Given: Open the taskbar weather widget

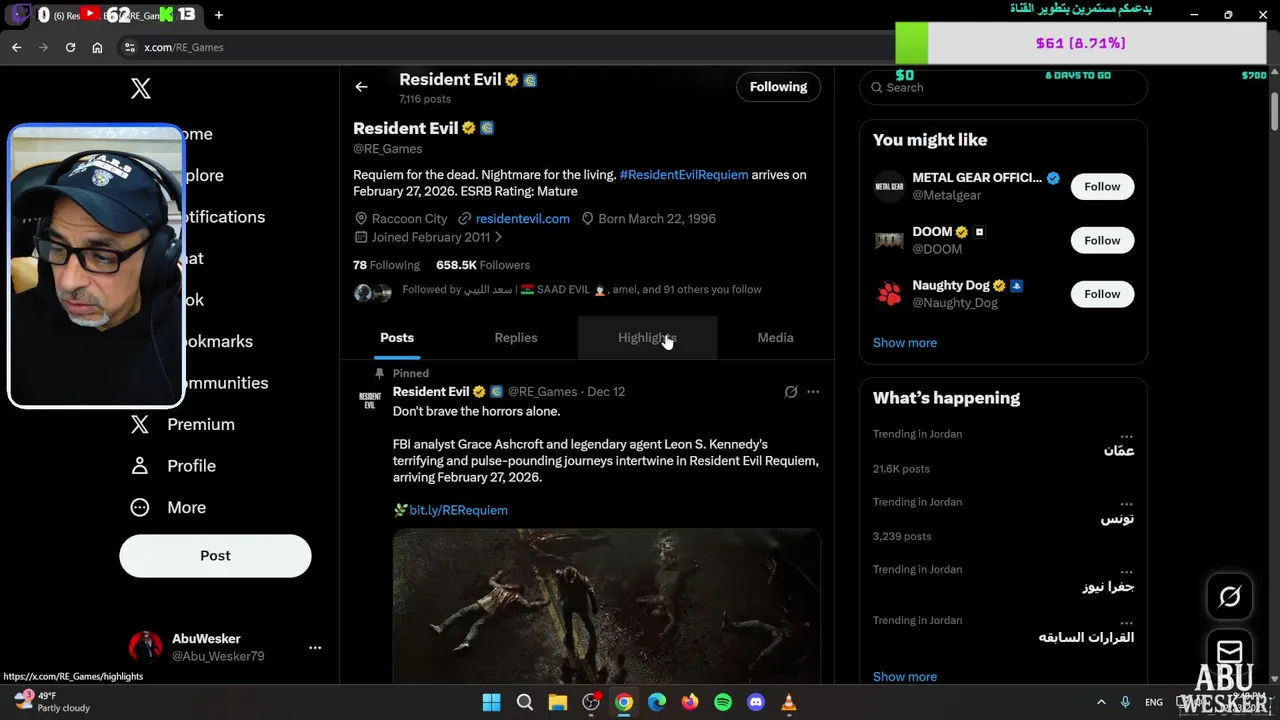Looking at the screenshot, I should [52, 702].
